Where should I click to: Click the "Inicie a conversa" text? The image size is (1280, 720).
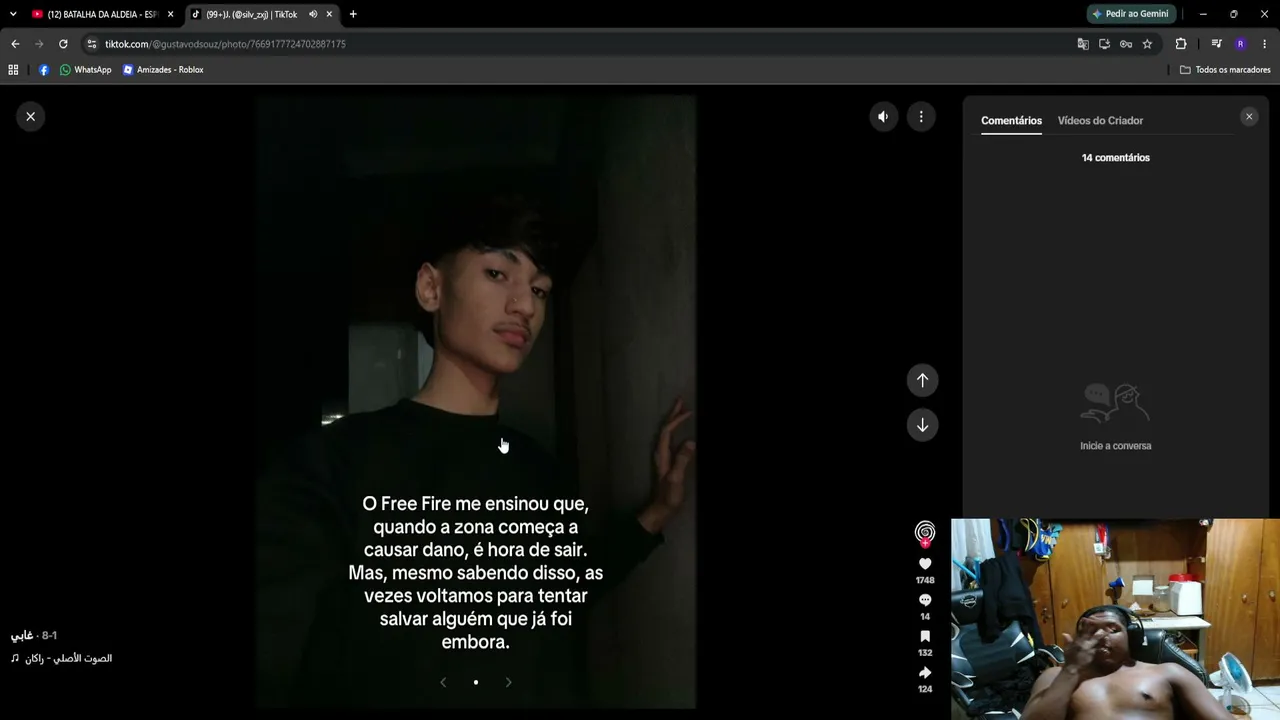(x=1115, y=446)
